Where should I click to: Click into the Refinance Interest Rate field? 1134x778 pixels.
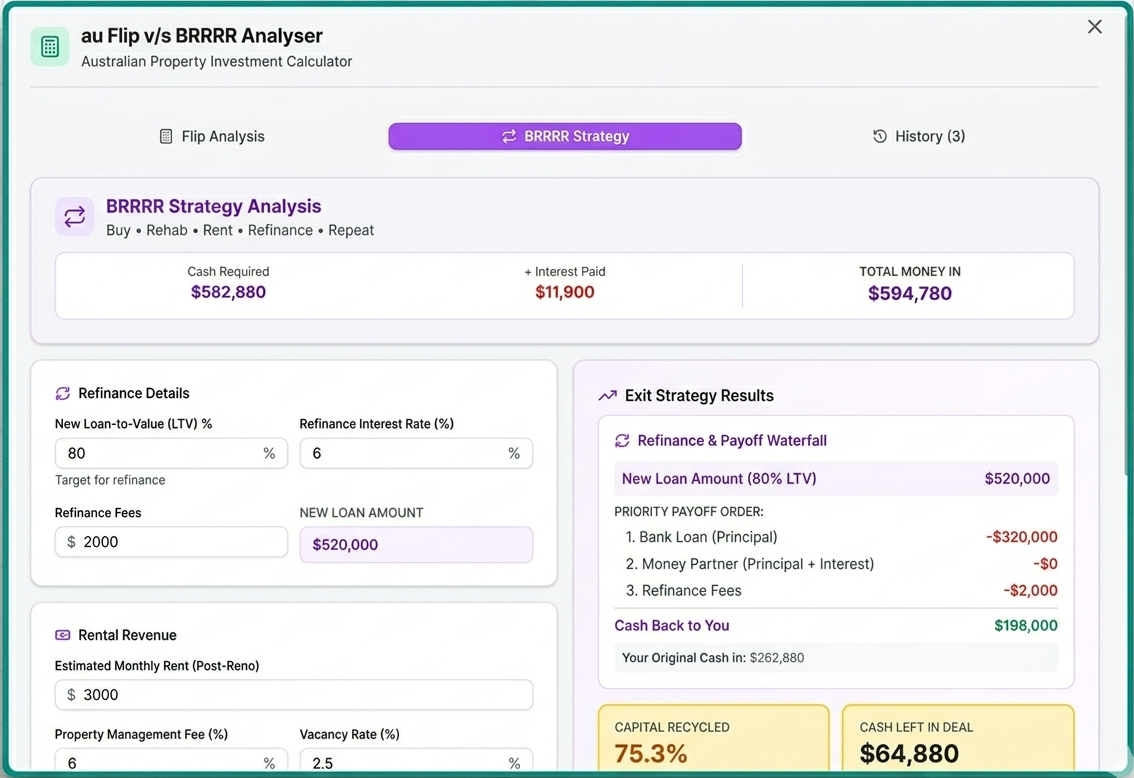[x=403, y=453]
